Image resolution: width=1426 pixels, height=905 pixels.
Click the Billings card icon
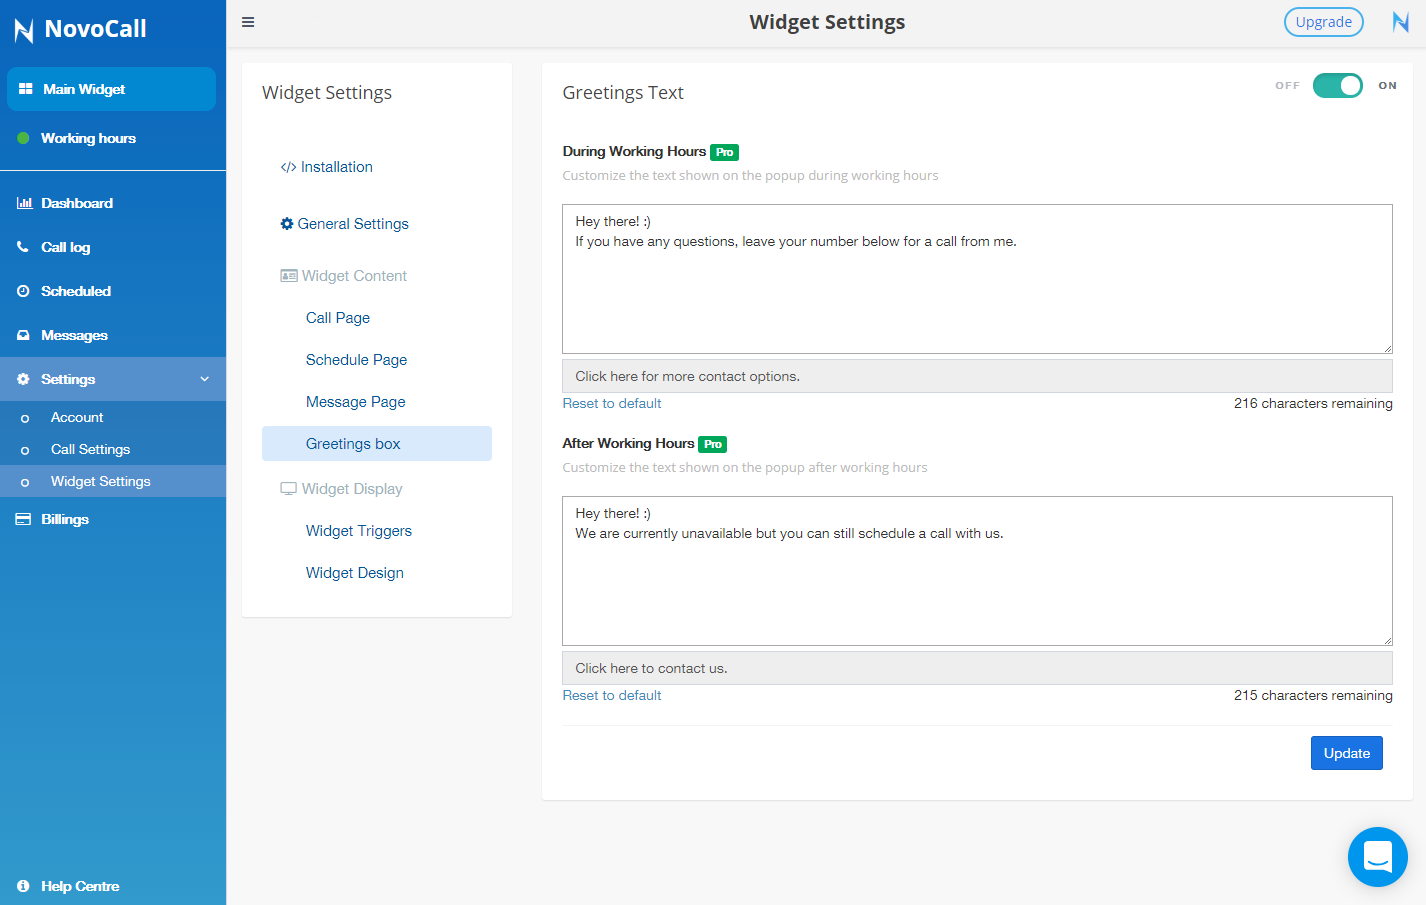[23, 519]
